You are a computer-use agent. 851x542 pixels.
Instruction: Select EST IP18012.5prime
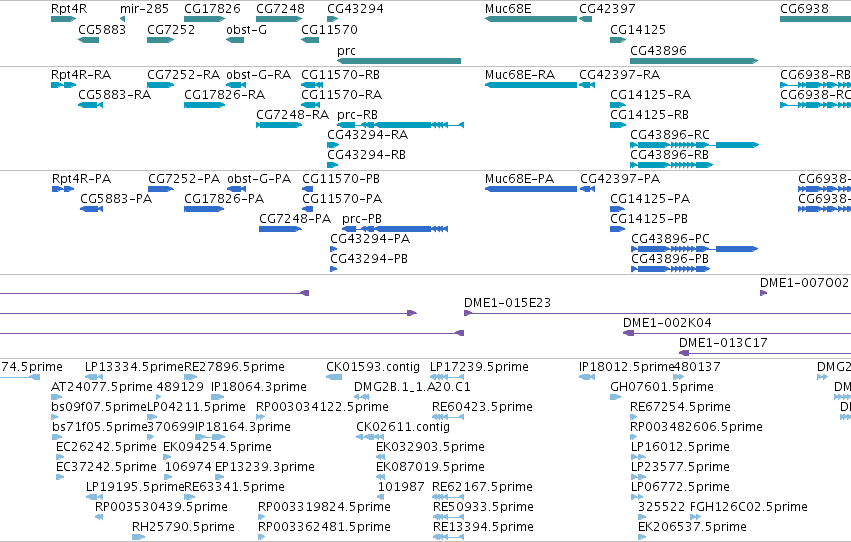(626, 367)
